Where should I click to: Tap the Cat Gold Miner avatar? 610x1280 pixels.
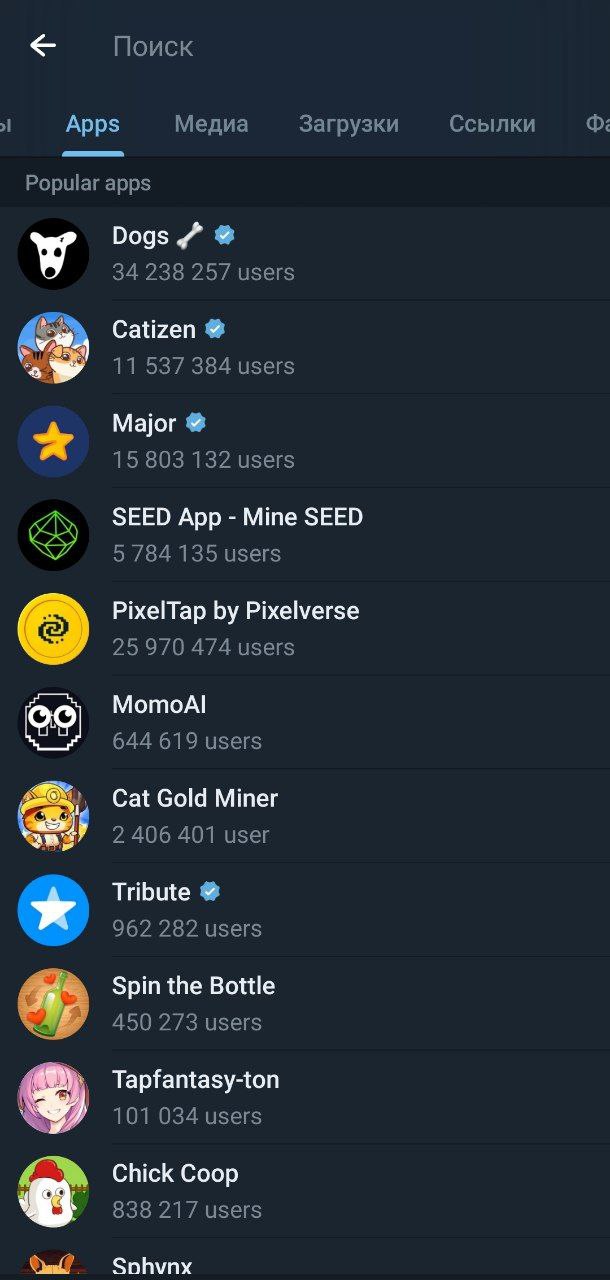[x=53, y=817]
